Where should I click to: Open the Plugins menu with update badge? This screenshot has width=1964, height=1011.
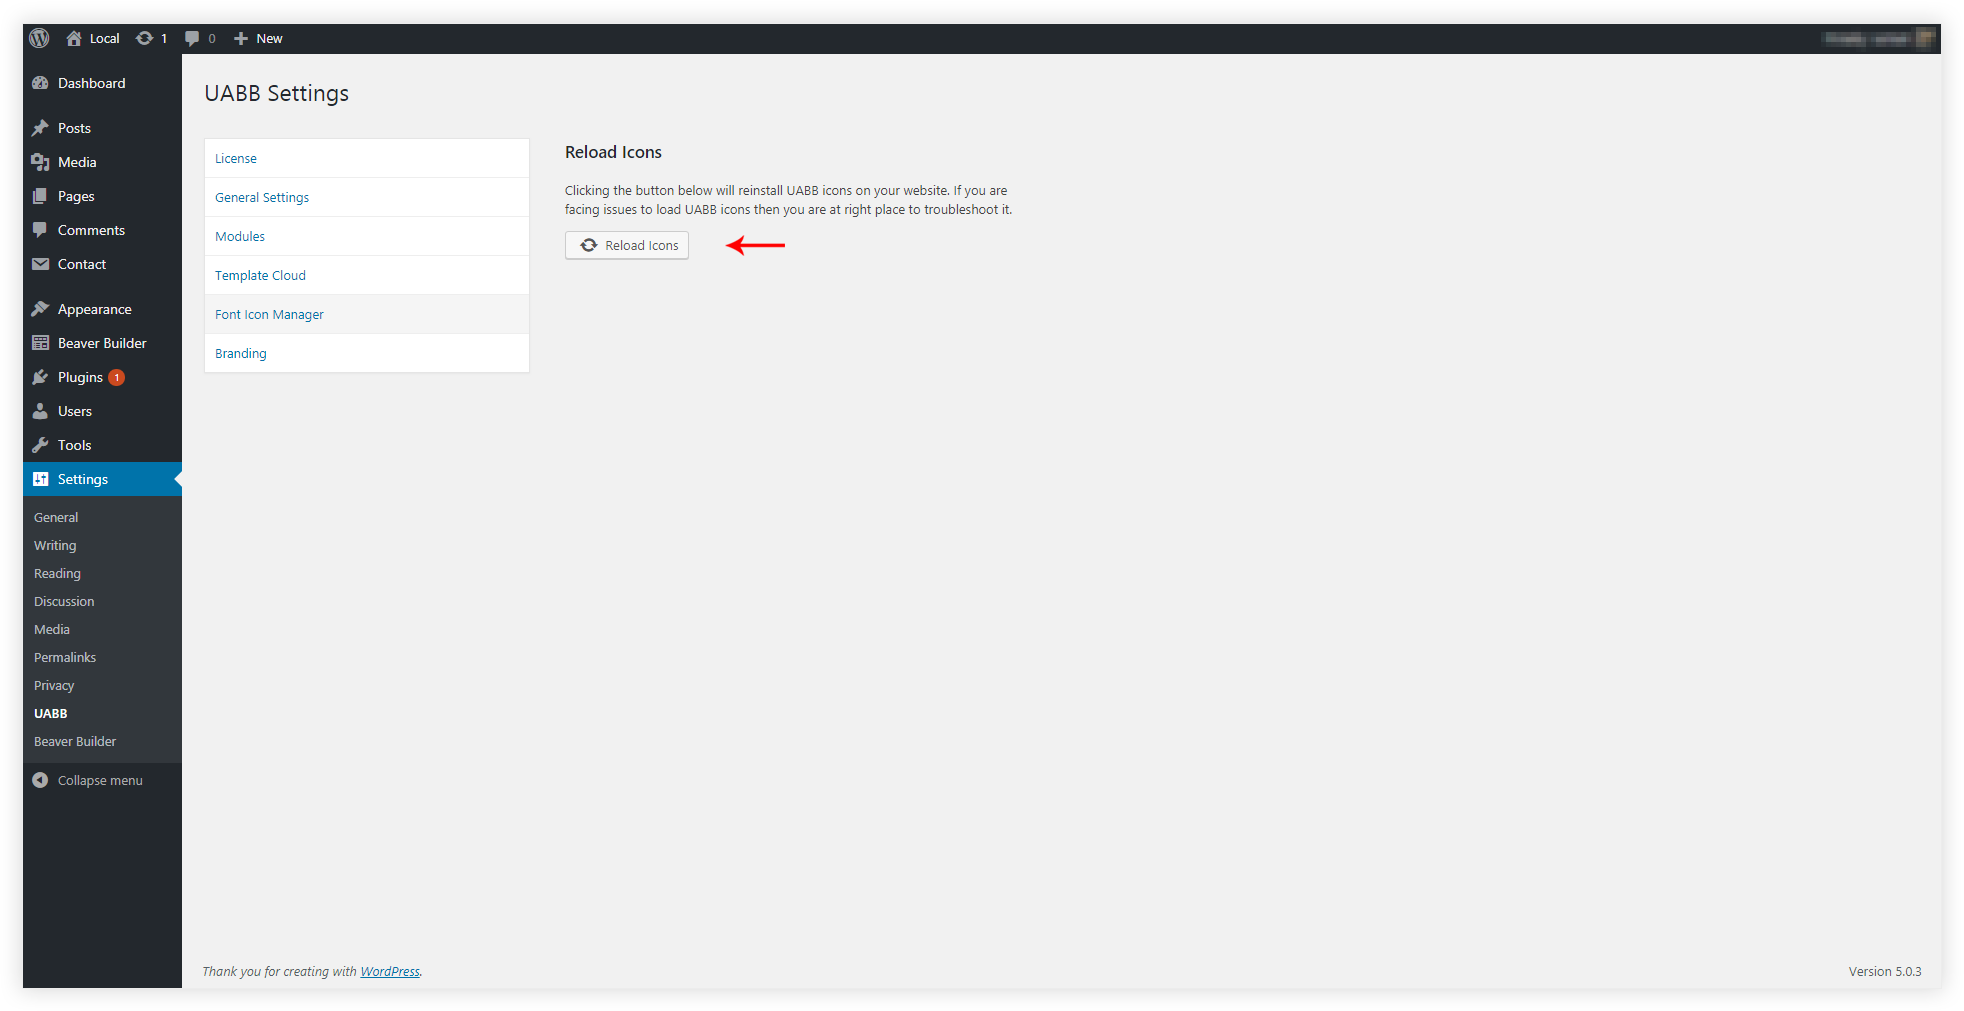point(80,377)
